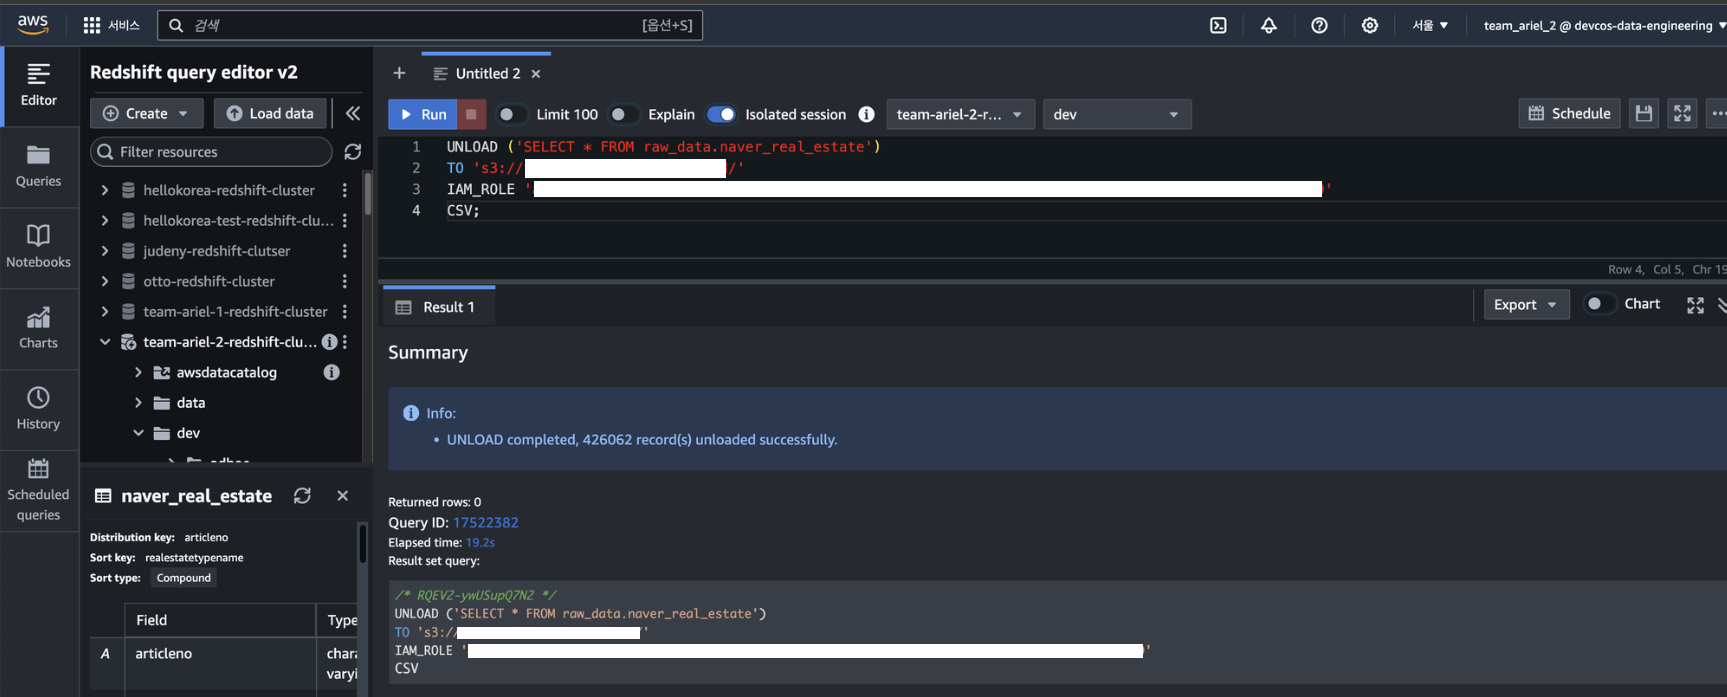
Task: Show awsdatacatalog info icon
Action: pos(331,372)
